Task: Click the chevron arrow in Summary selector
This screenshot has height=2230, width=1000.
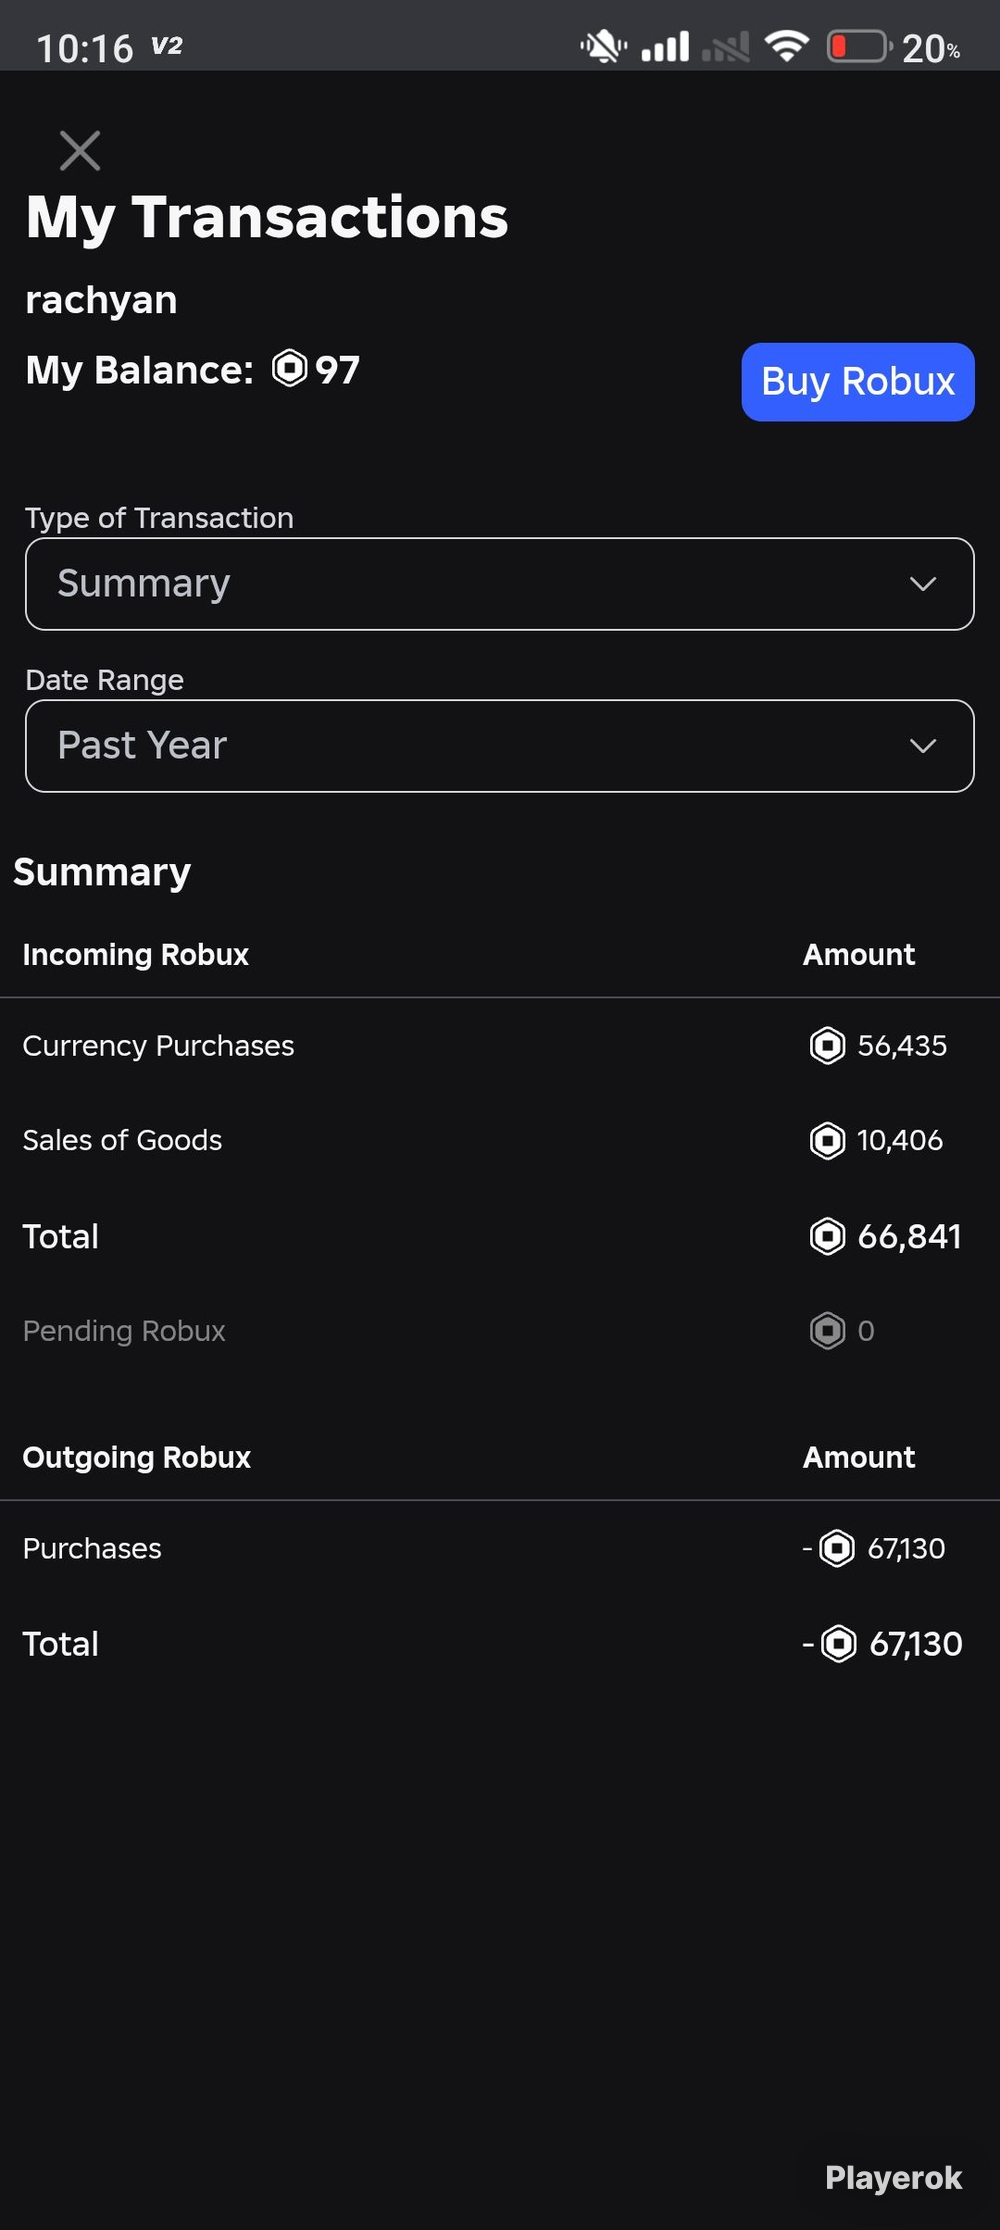Action: (x=923, y=584)
